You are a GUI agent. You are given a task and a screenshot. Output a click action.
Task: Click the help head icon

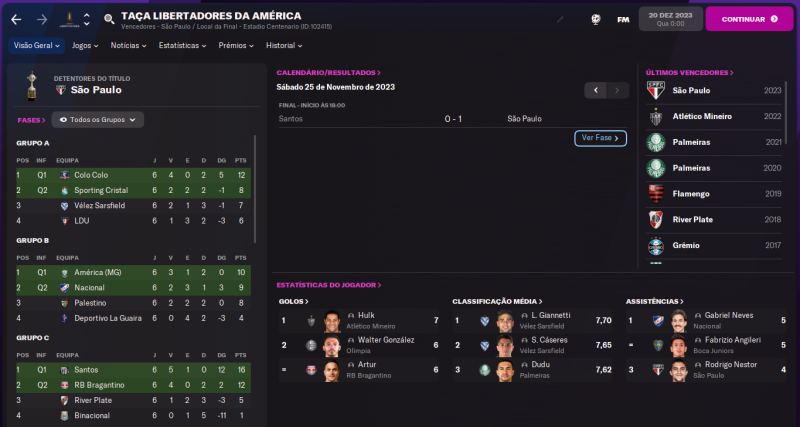(x=596, y=19)
